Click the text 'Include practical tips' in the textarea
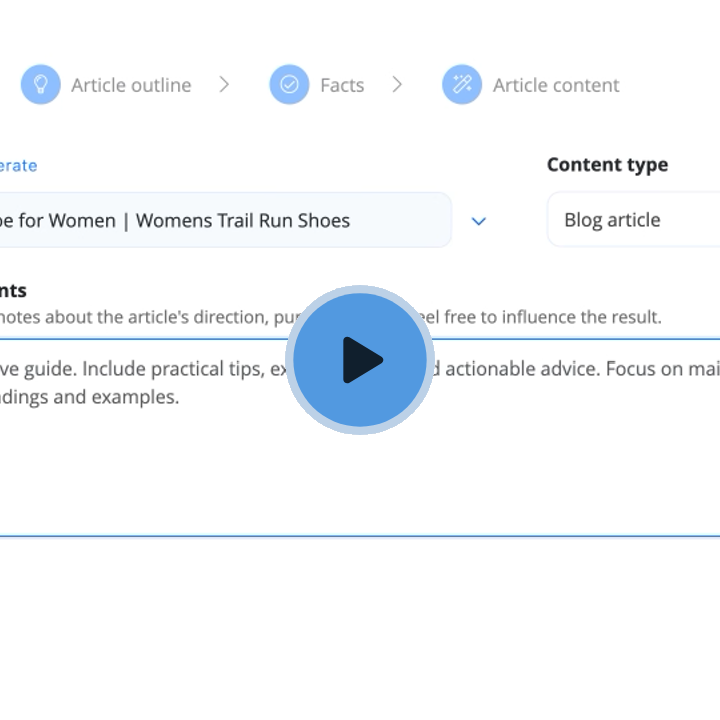This screenshot has height=720, width=720. pos(172,369)
